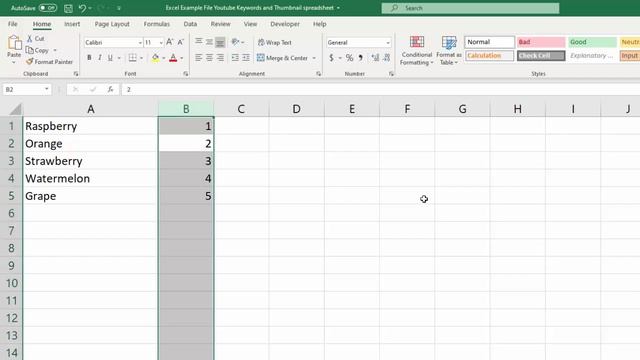Viewport: 640px width, 360px height.
Task: Decrease font size
Action: click(180, 42)
